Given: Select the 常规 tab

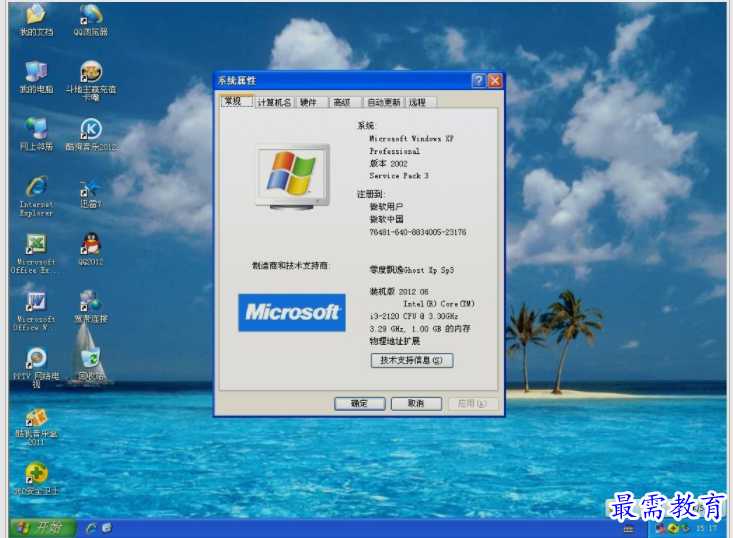Looking at the screenshot, I should 237,101.
